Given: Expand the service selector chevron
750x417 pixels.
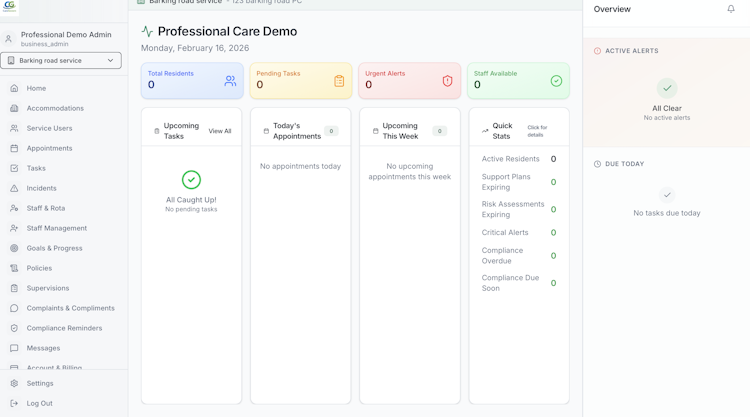Looking at the screenshot, I should pos(111,61).
